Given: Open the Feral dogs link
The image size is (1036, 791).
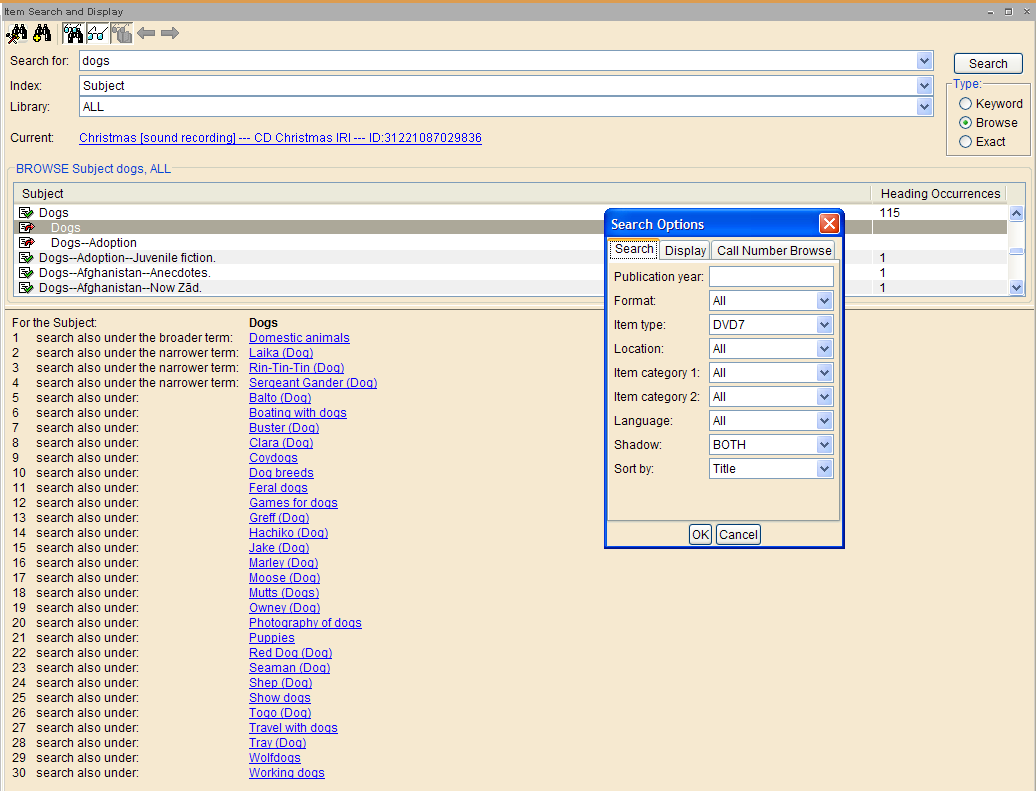Looking at the screenshot, I should click(x=278, y=488).
